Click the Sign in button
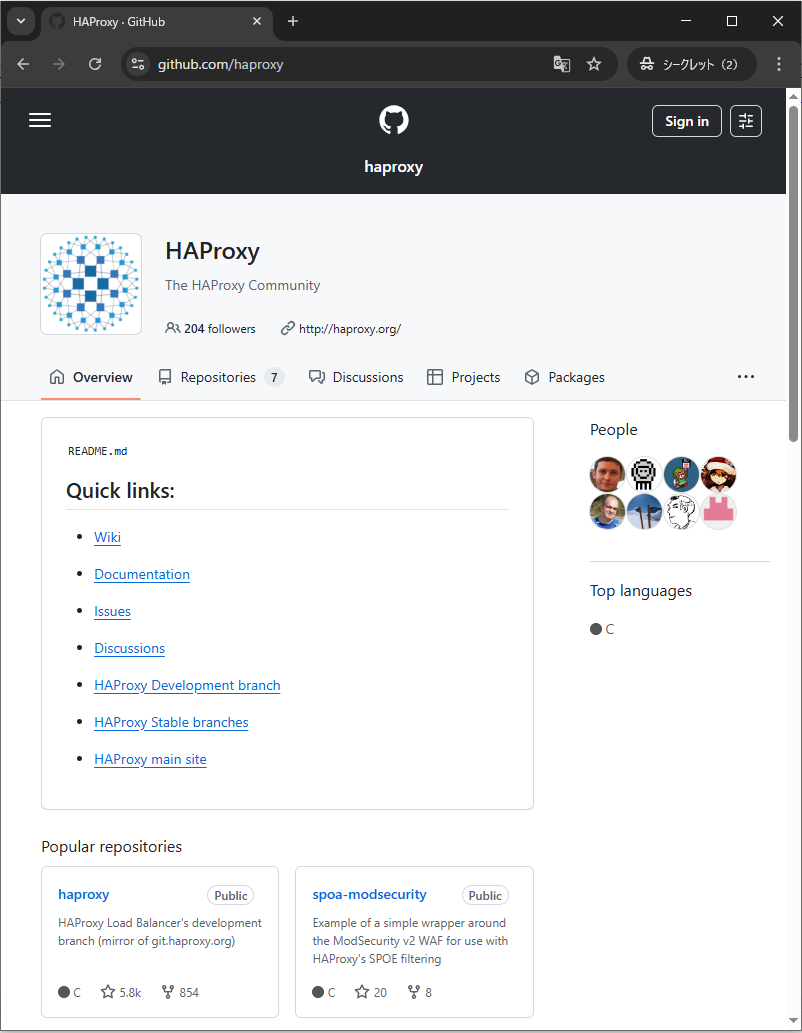802x1033 pixels. point(687,121)
